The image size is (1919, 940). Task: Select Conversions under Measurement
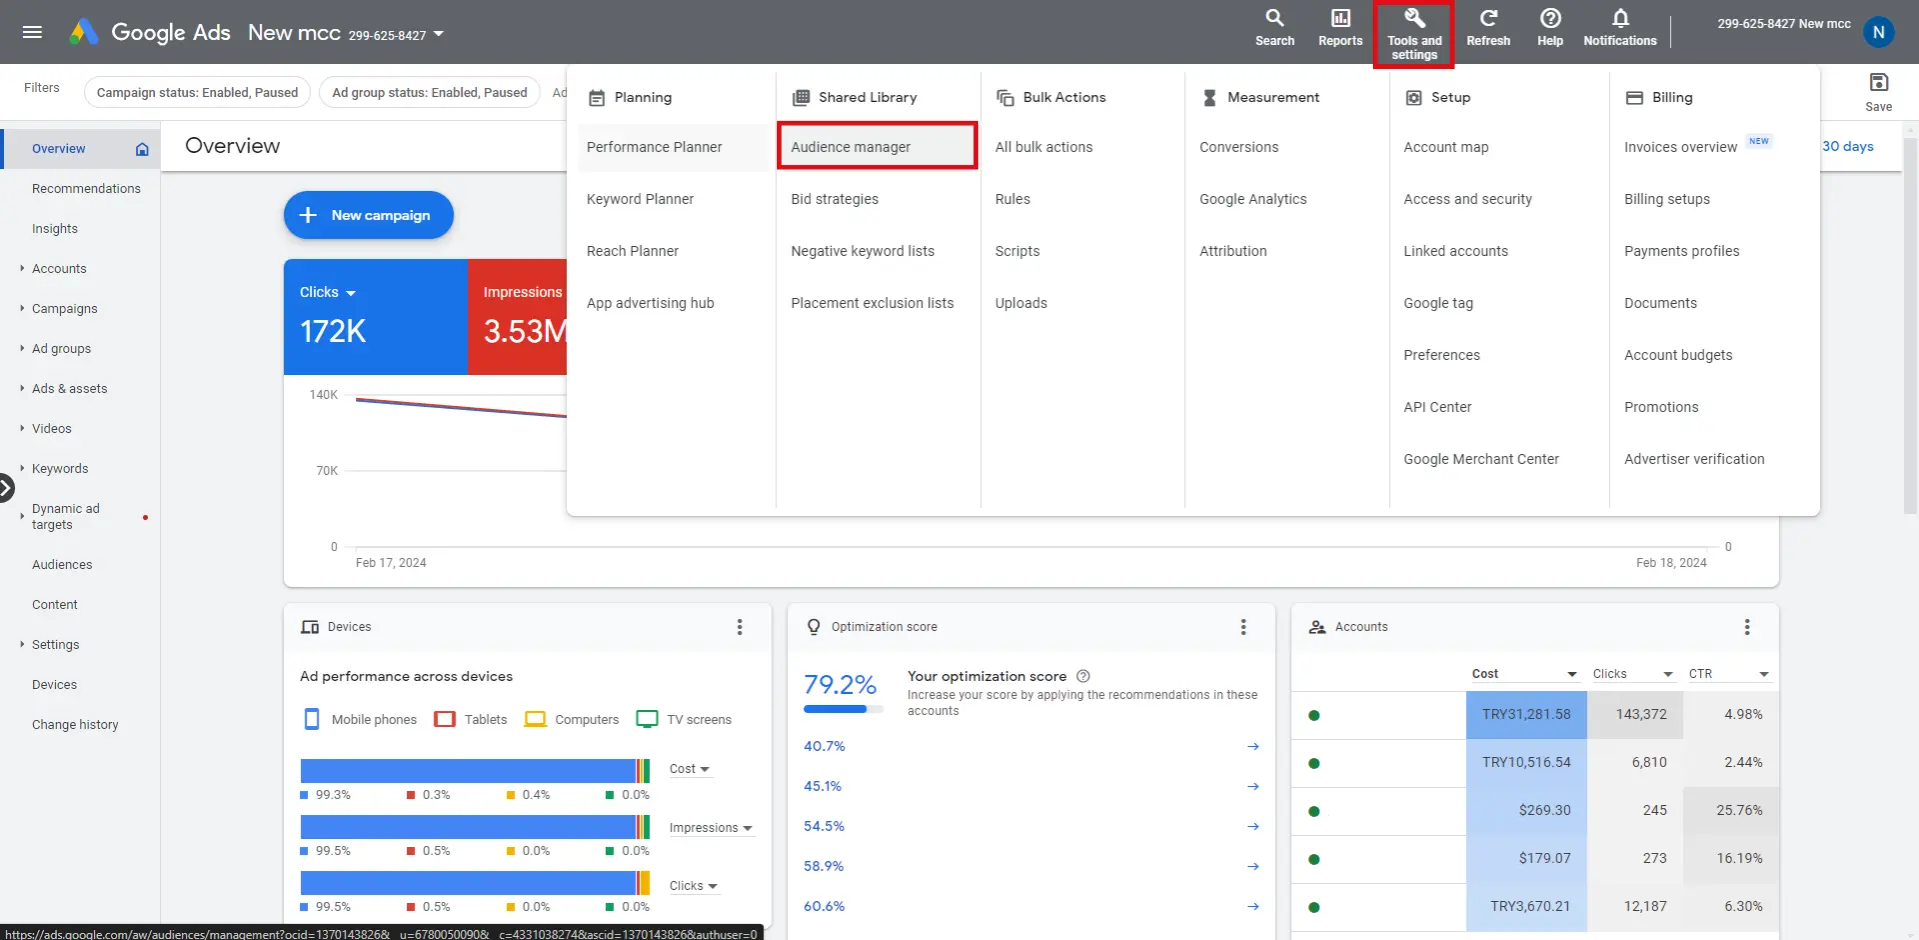pyautogui.click(x=1238, y=147)
